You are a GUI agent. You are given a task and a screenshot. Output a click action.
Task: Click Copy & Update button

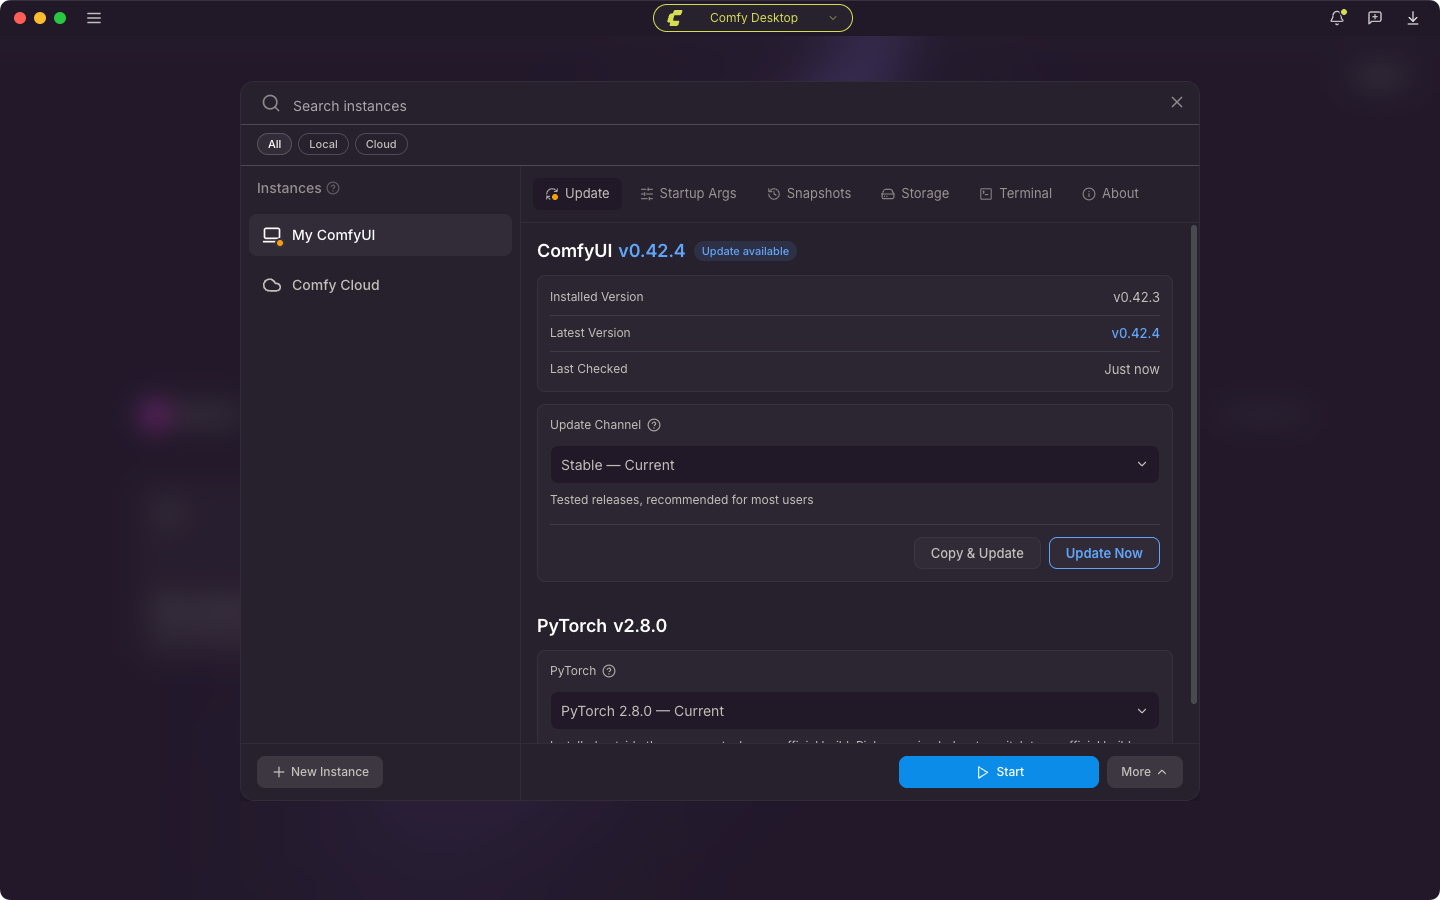(977, 553)
